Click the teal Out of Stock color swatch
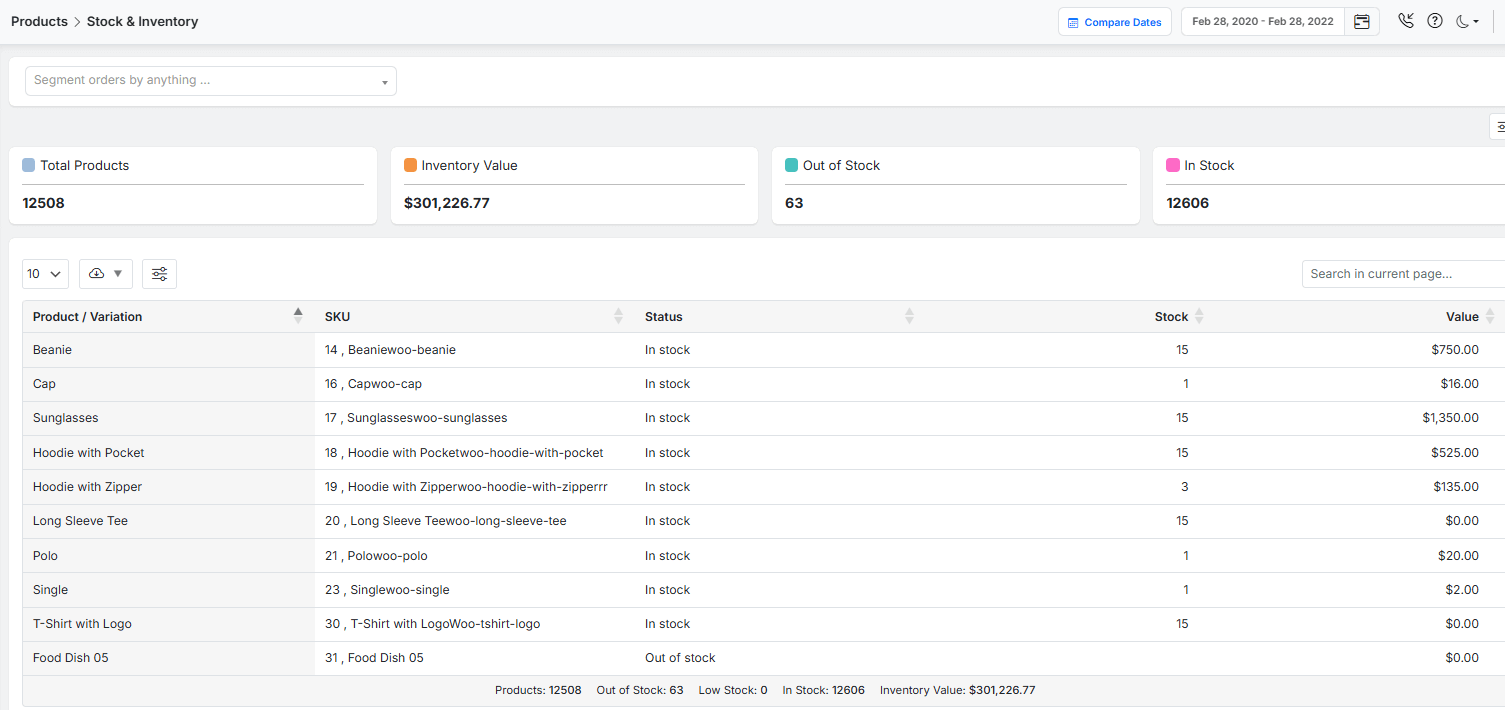This screenshot has height=710, width=1505. tap(791, 165)
